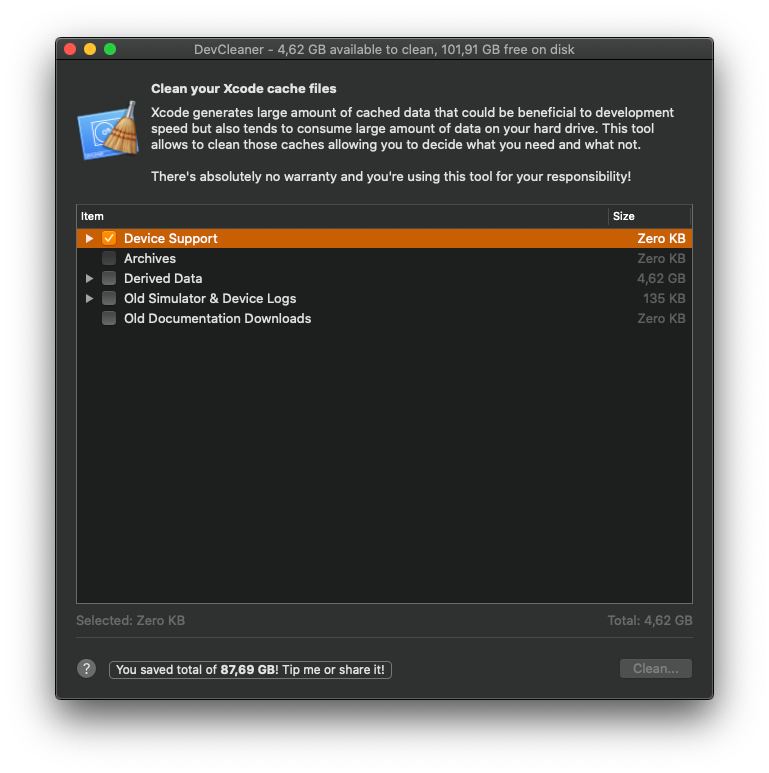Select the Old Documentation Downloads row label

pyautogui.click(x=217, y=318)
